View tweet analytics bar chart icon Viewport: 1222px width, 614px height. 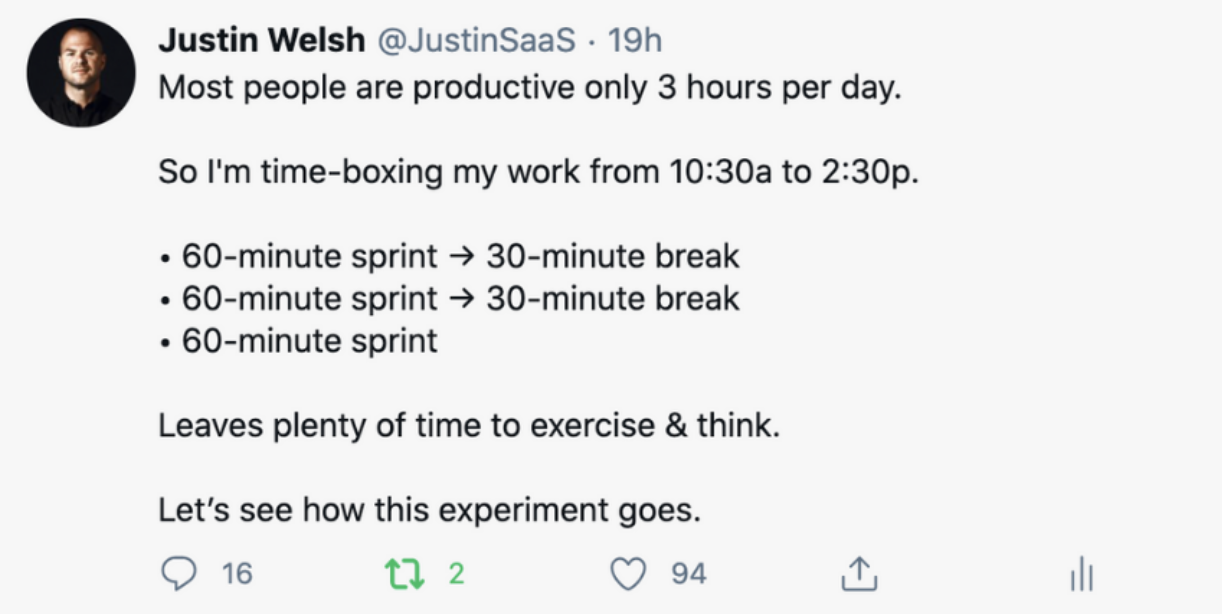tap(1081, 574)
